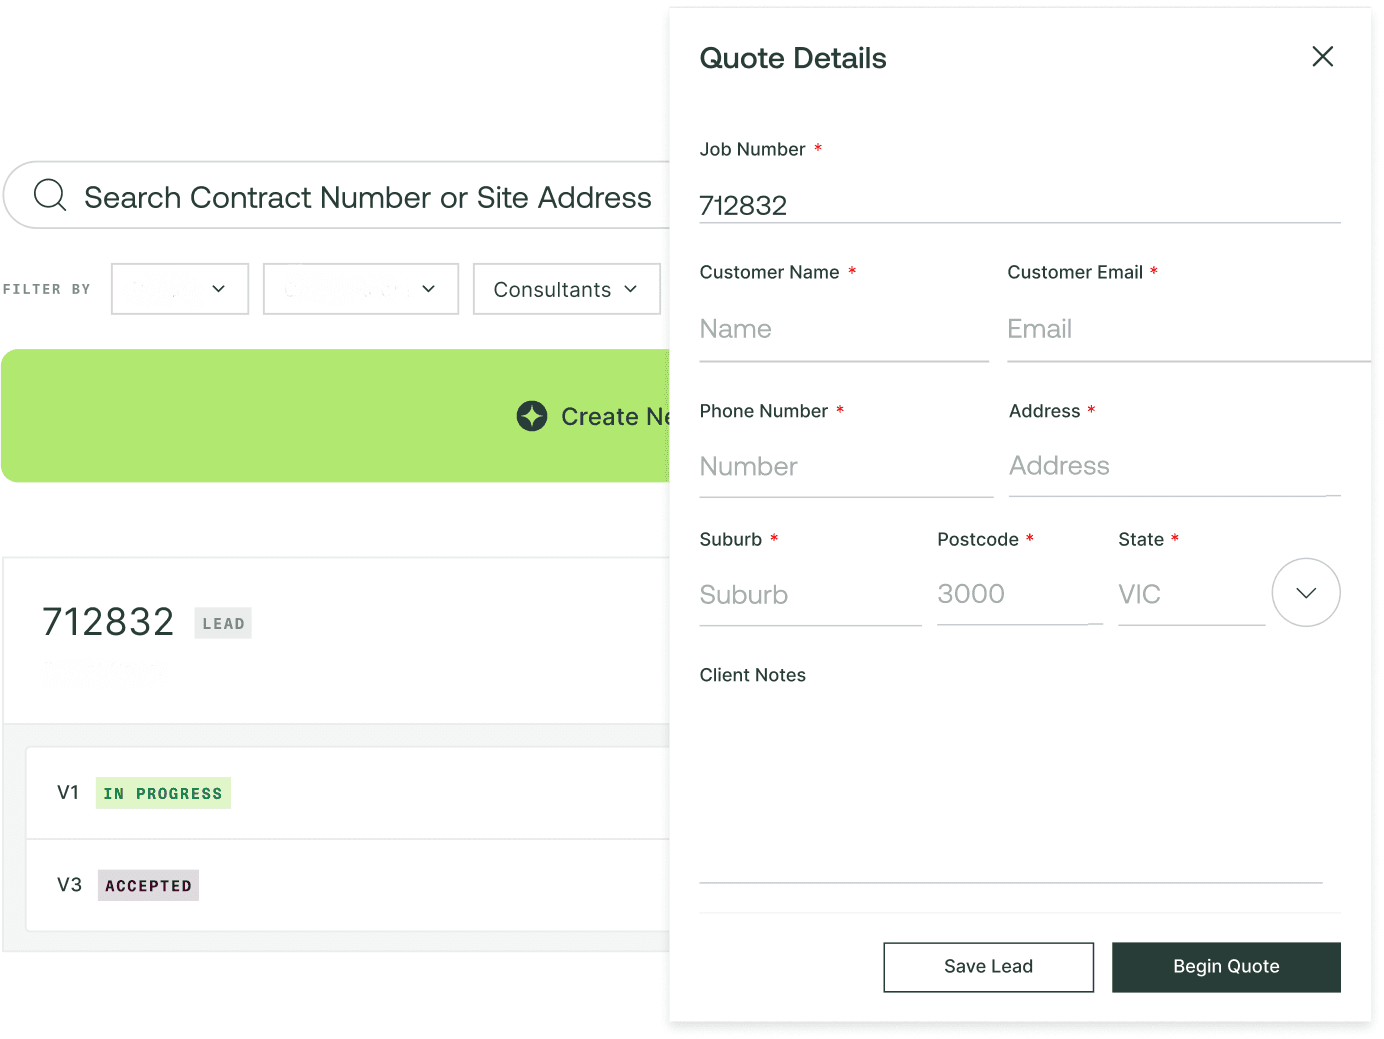Click the green Create New button
The height and width of the screenshot is (1039, 1384).
335,416
